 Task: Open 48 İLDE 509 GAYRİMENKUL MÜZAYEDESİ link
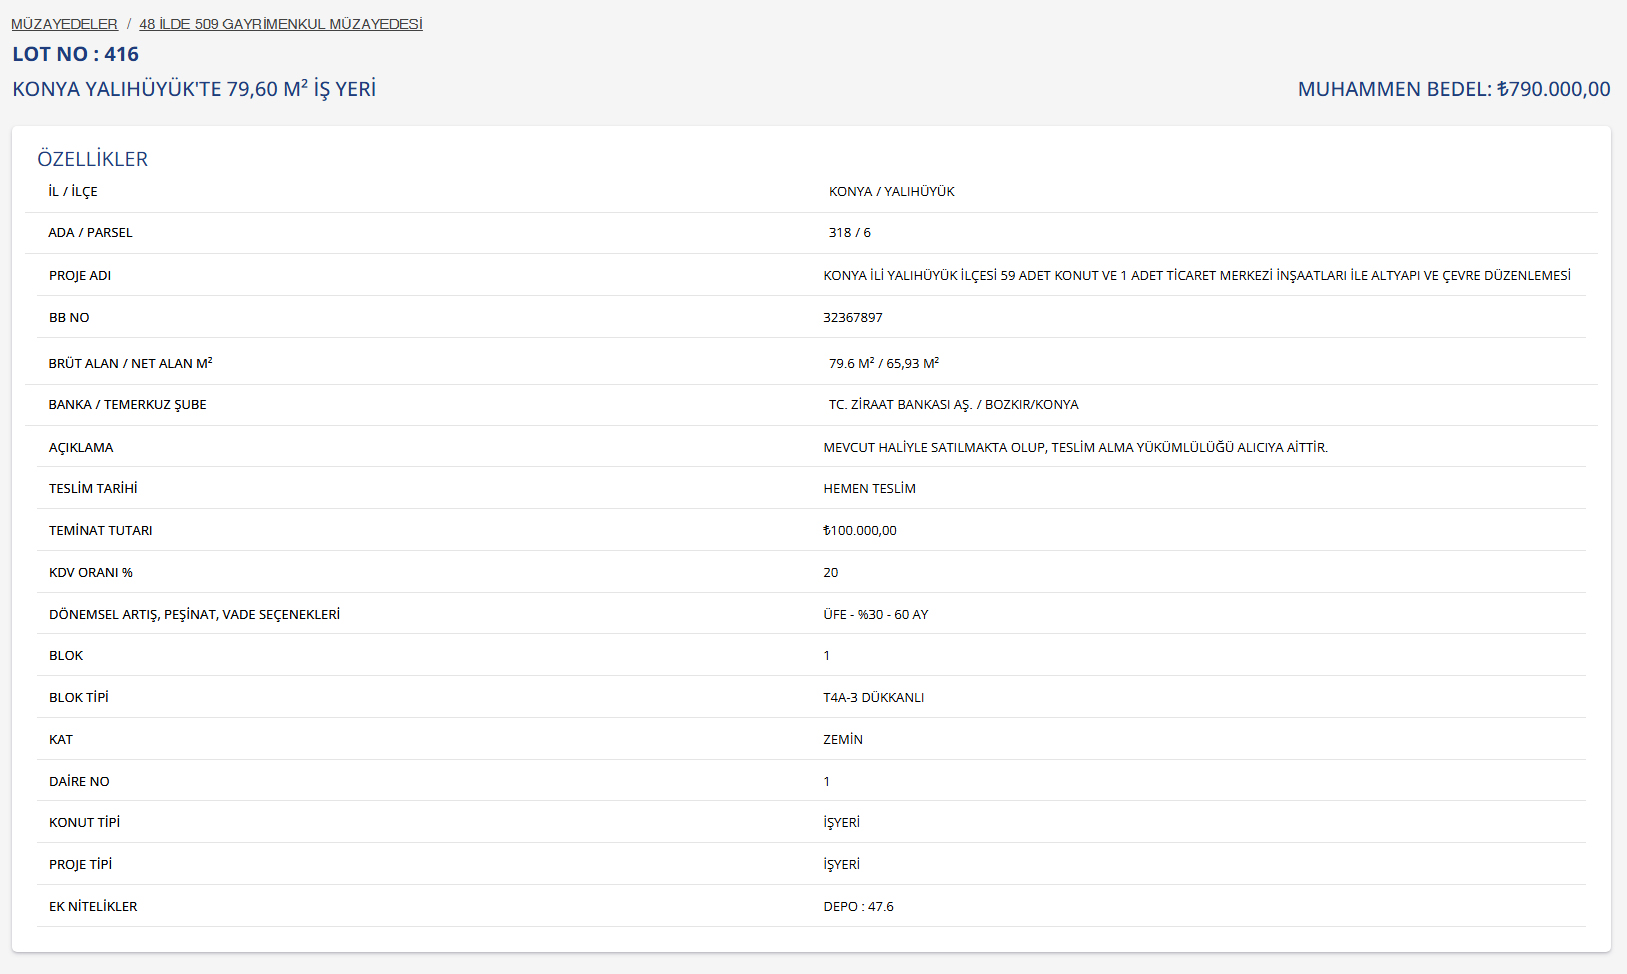coord(280,24)
